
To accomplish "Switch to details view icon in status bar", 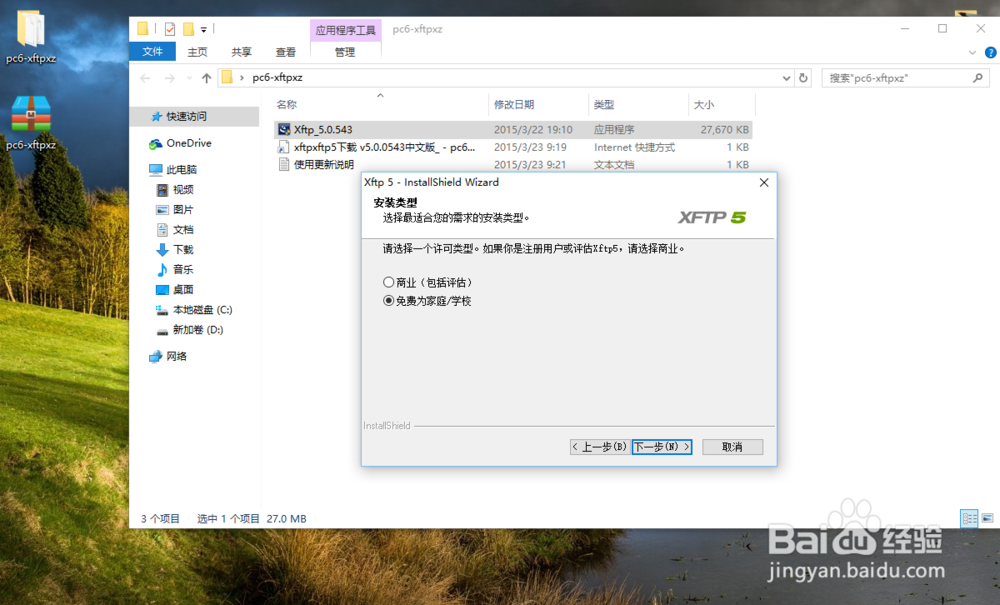I will [x=969, y=518].
